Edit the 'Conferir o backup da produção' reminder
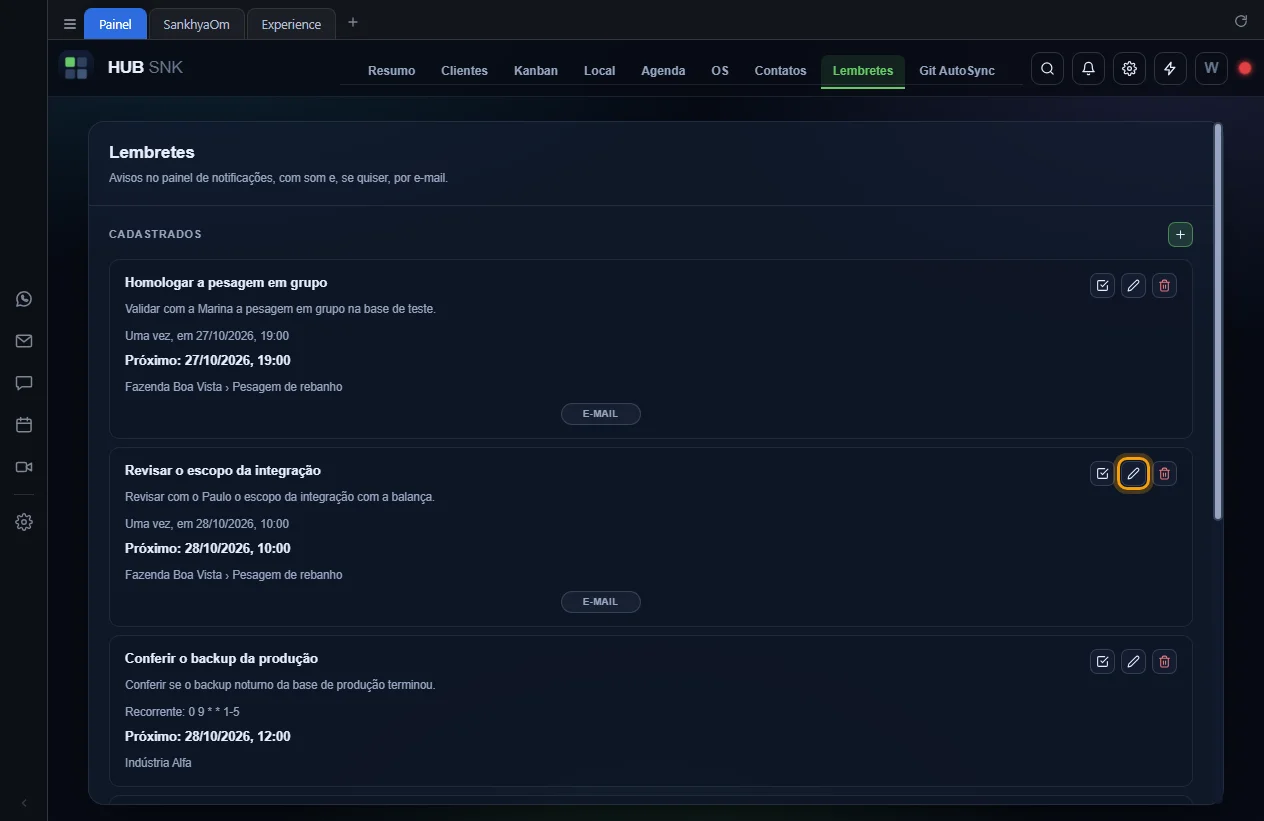The height and width of the screenshot is (821, 1264). coord(1133,661)
